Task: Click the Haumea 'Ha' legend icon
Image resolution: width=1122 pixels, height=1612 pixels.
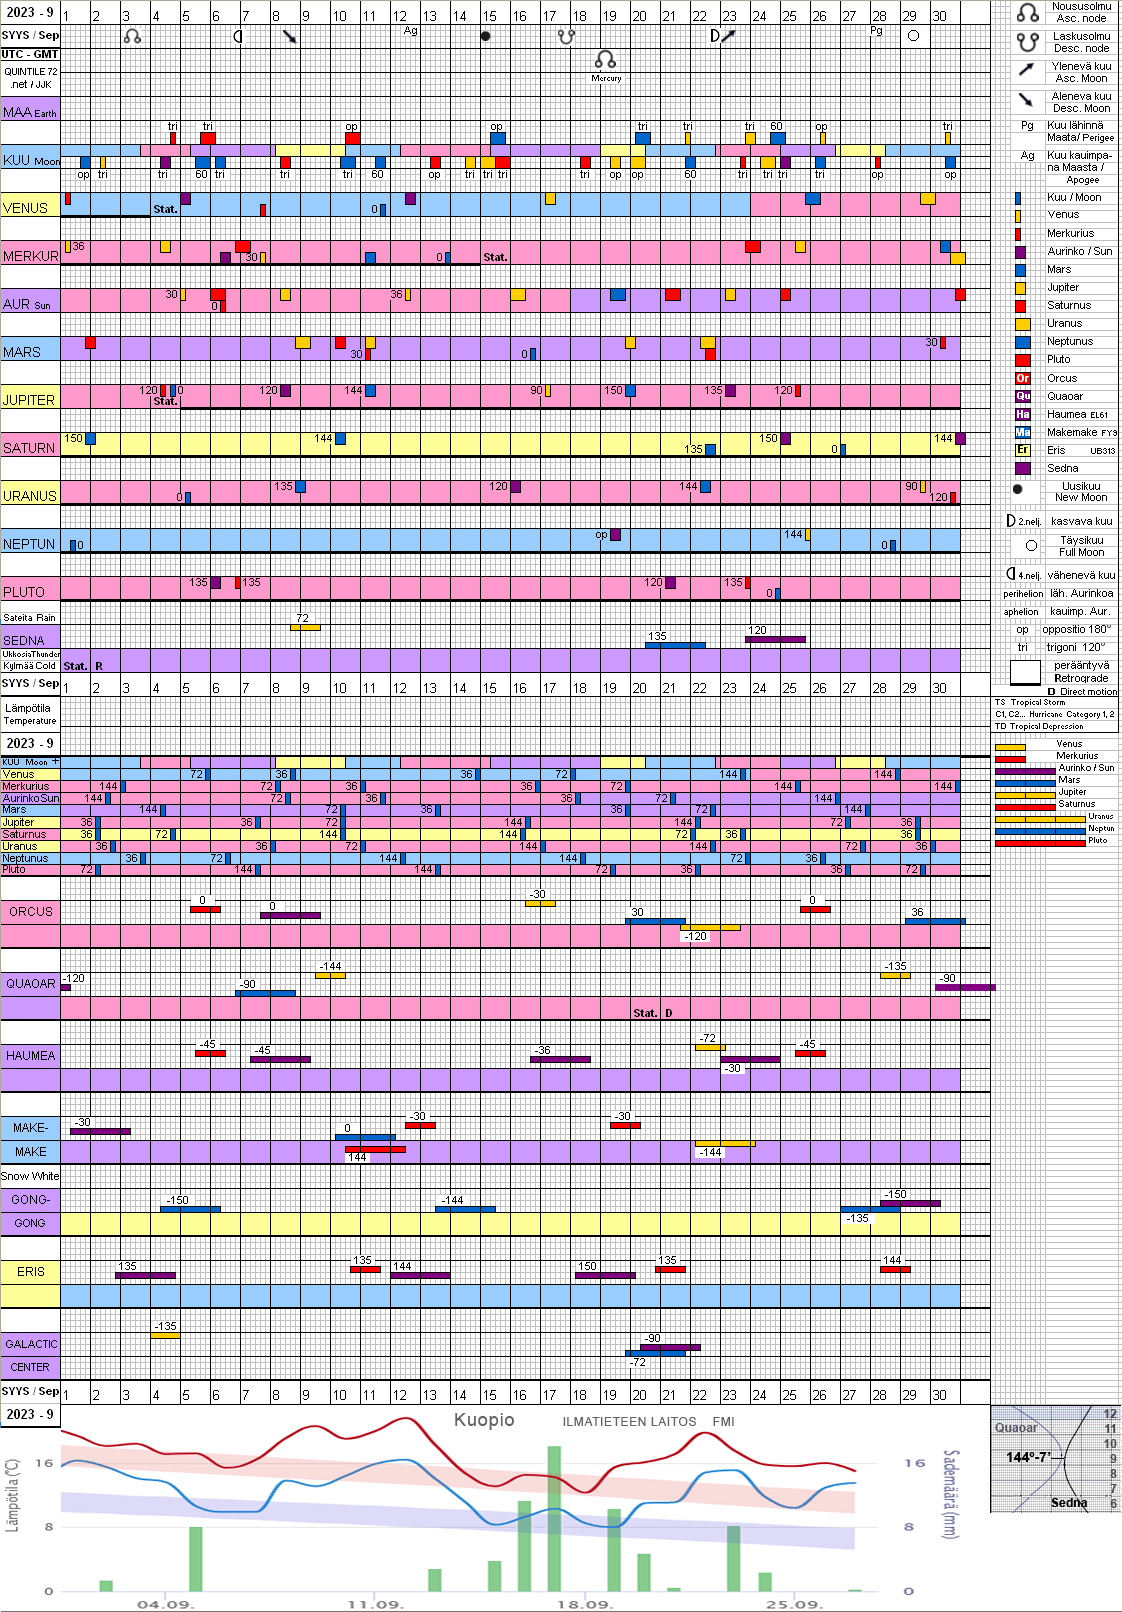Action: [1022, 414]
